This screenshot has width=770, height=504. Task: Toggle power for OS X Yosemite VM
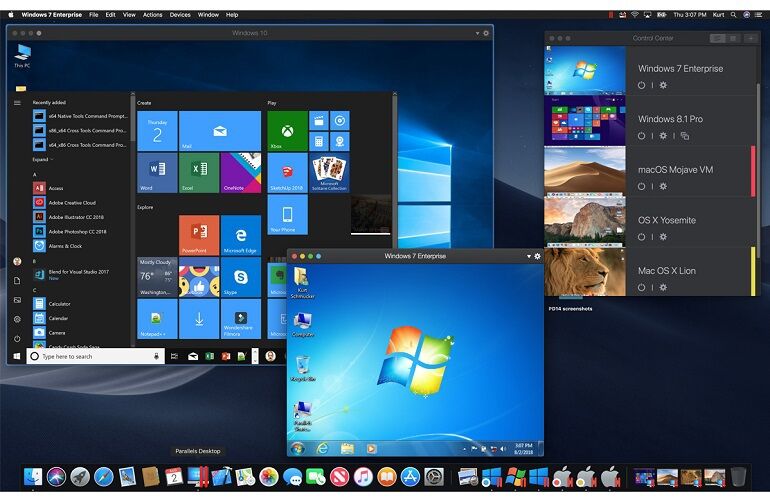point(641,237)
